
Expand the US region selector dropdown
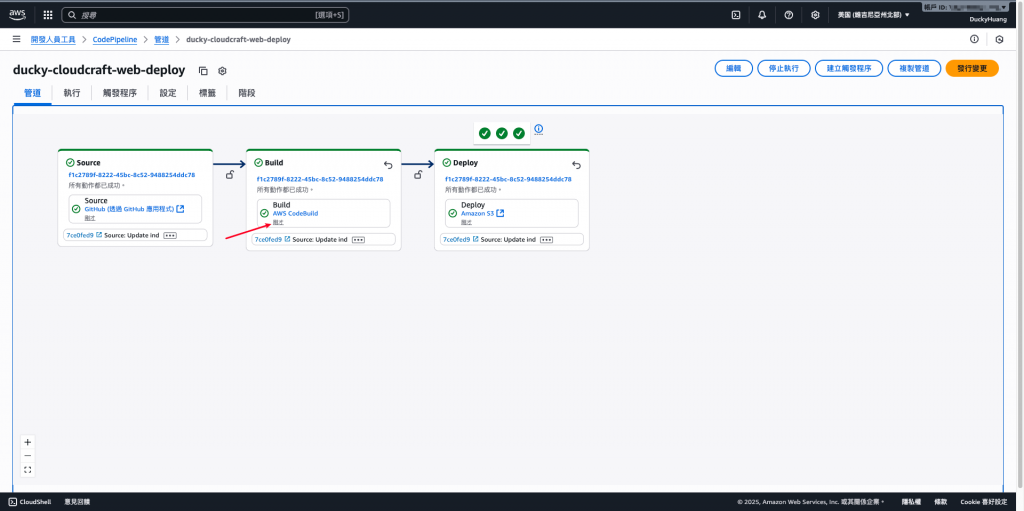click(874, 14)
